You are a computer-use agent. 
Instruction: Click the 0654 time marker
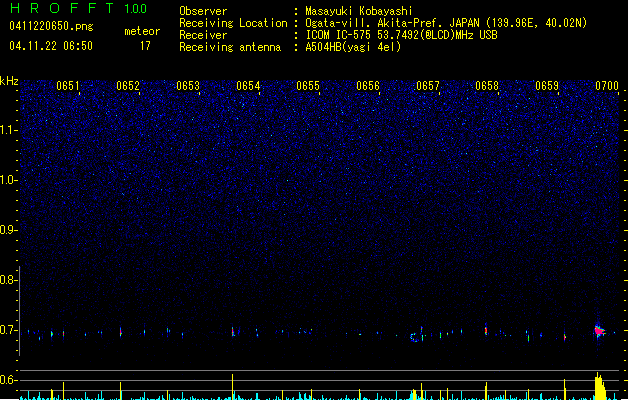click(x=248, y=86)
